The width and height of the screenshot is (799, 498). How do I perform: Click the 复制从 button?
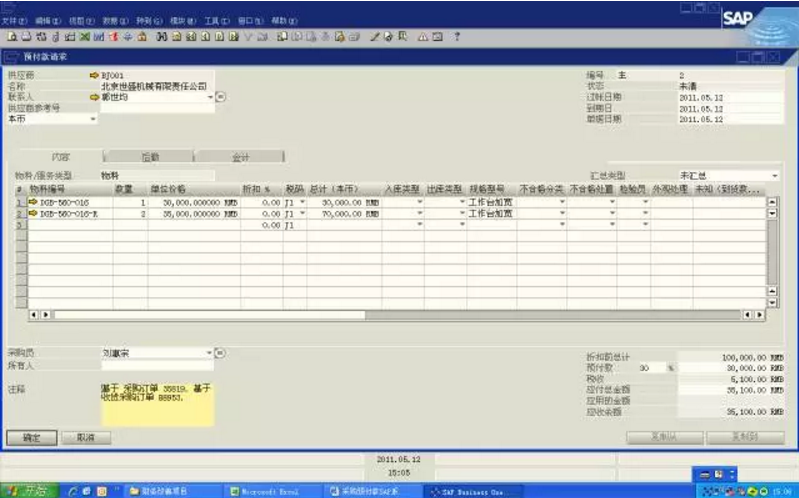(x=664, y=437)
